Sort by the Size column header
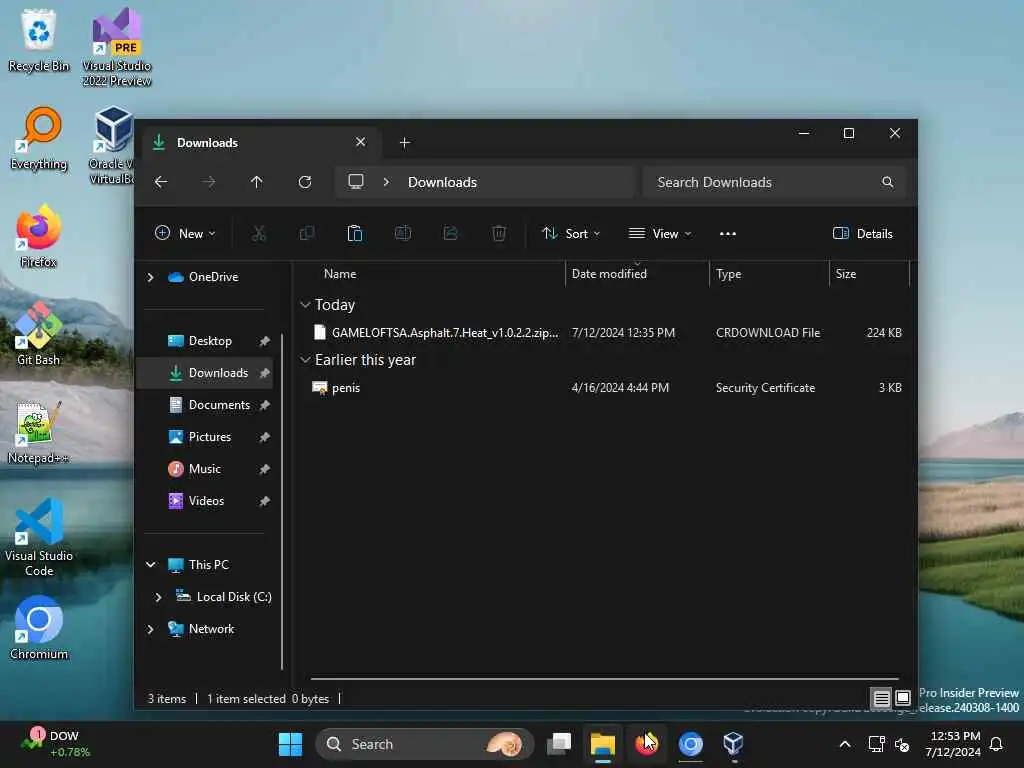The height and width of the screenshot is (768, 1024). [x=869, y=274]
